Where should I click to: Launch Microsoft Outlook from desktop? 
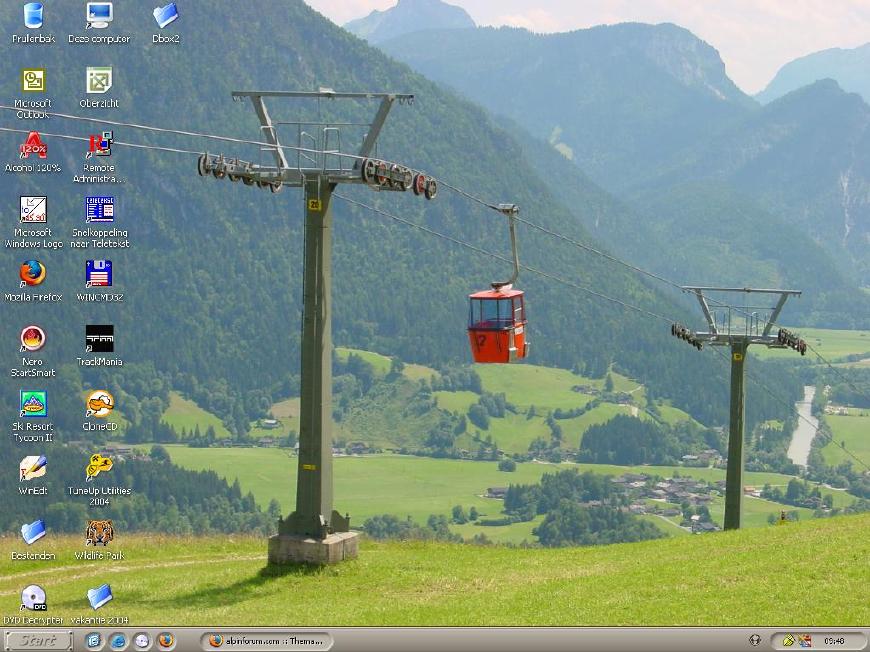(x=33, y=81)
